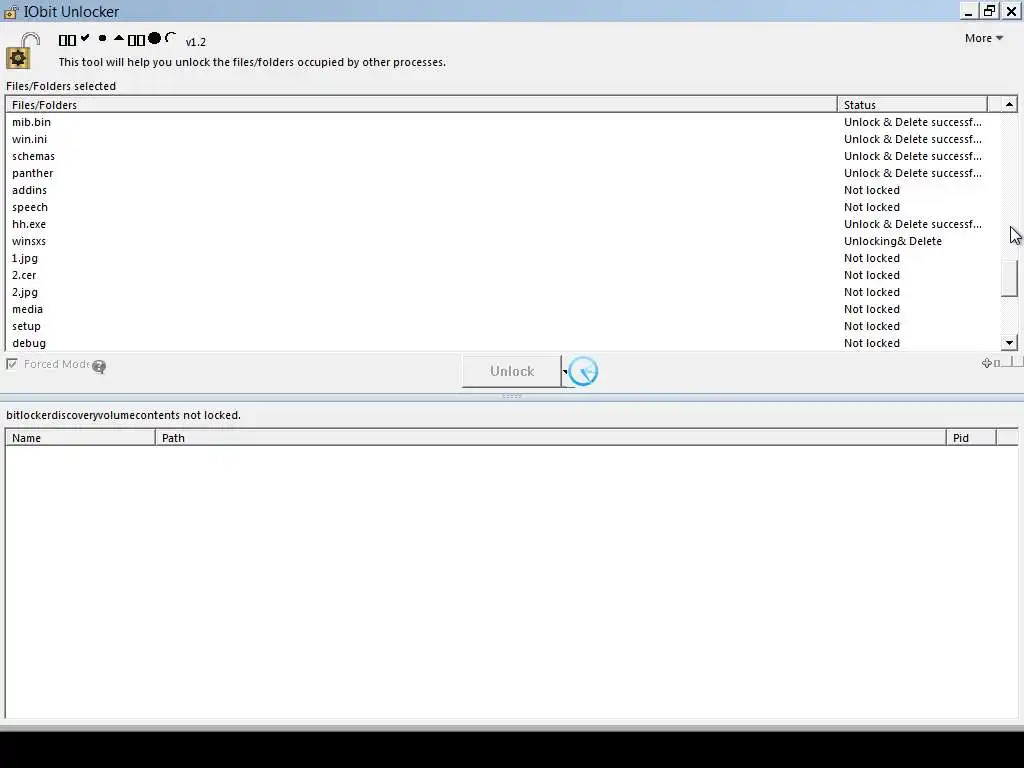This screenshot has height=768, width=1024.
Task: Click the v1.2 version label
Action: pos(195,42)
